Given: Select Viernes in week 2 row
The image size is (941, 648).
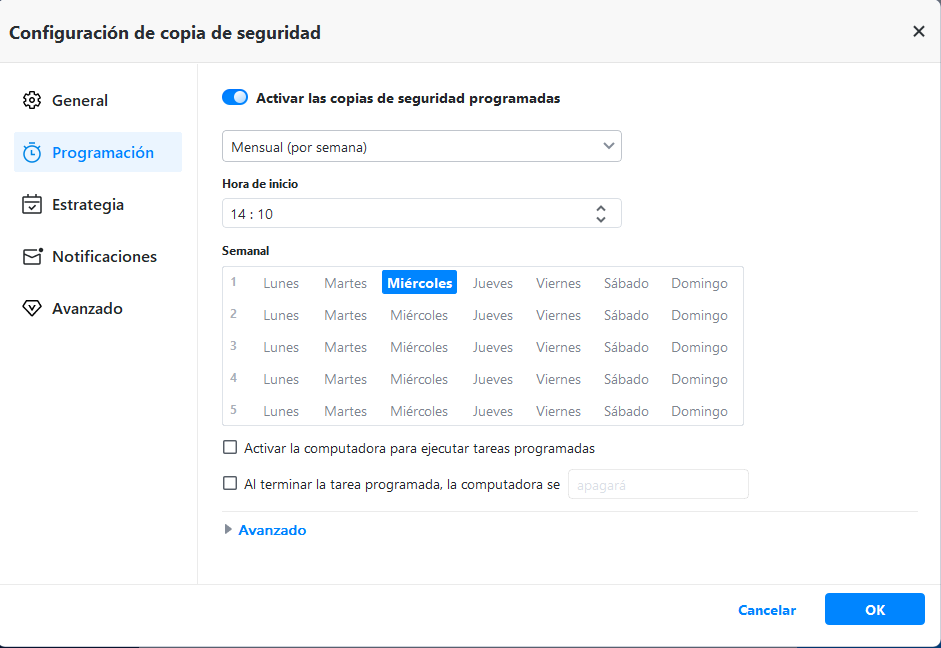Looking at the screenshot, I should pyautogui.click(x=558, y=315).
